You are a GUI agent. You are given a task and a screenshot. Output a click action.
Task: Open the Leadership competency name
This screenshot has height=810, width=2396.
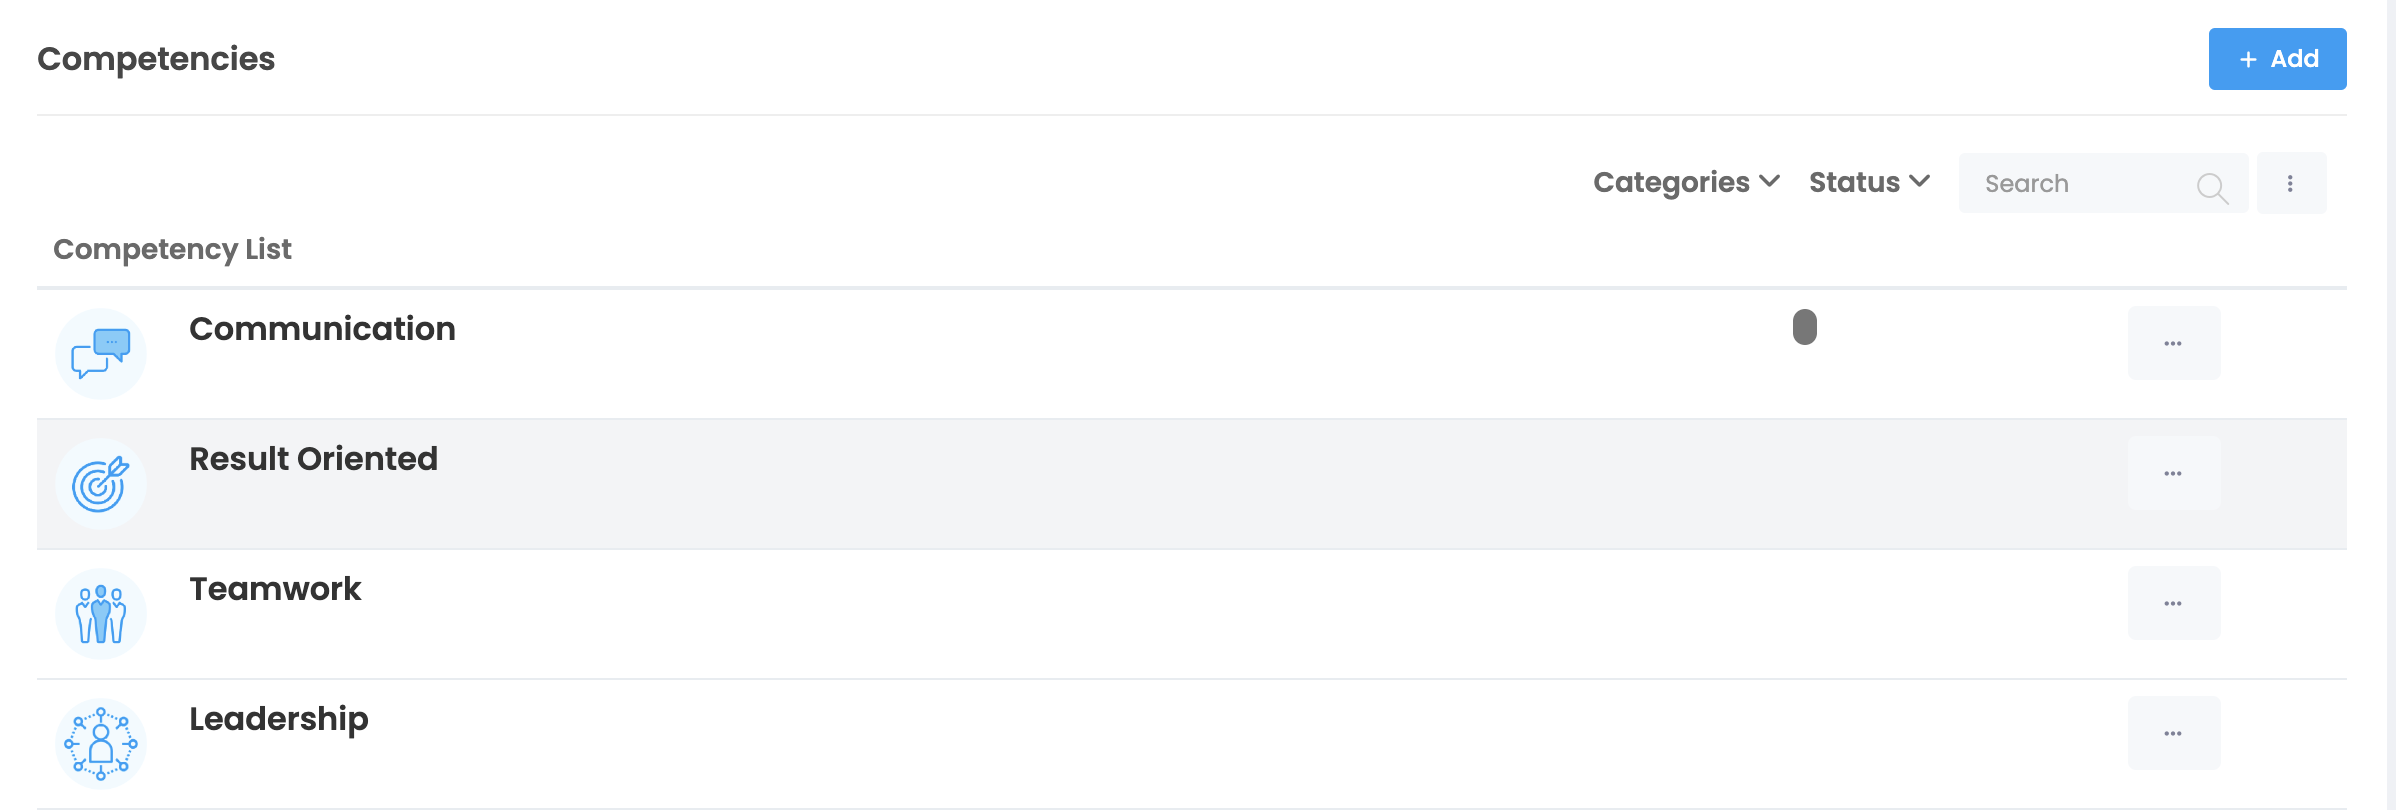278,719
